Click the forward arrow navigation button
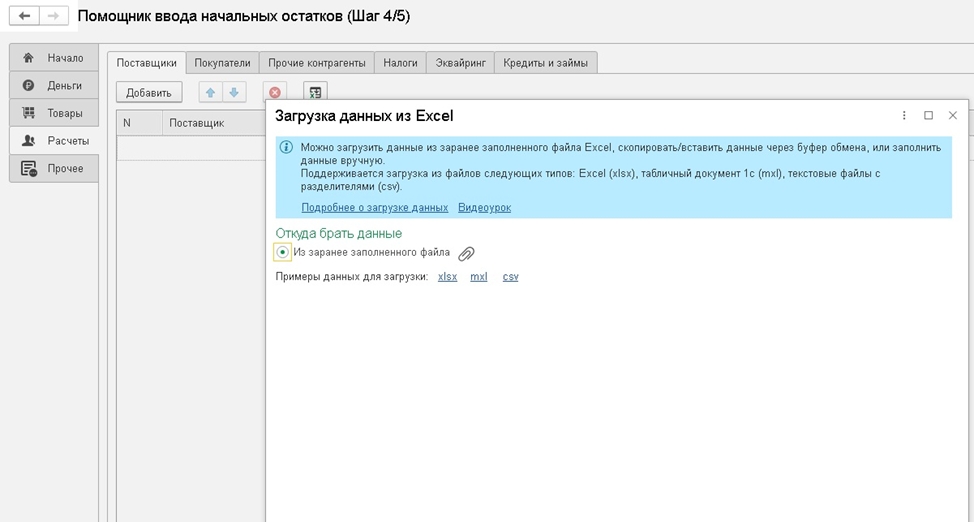This screenshot has height=522, width=974. tap(54, 16)
